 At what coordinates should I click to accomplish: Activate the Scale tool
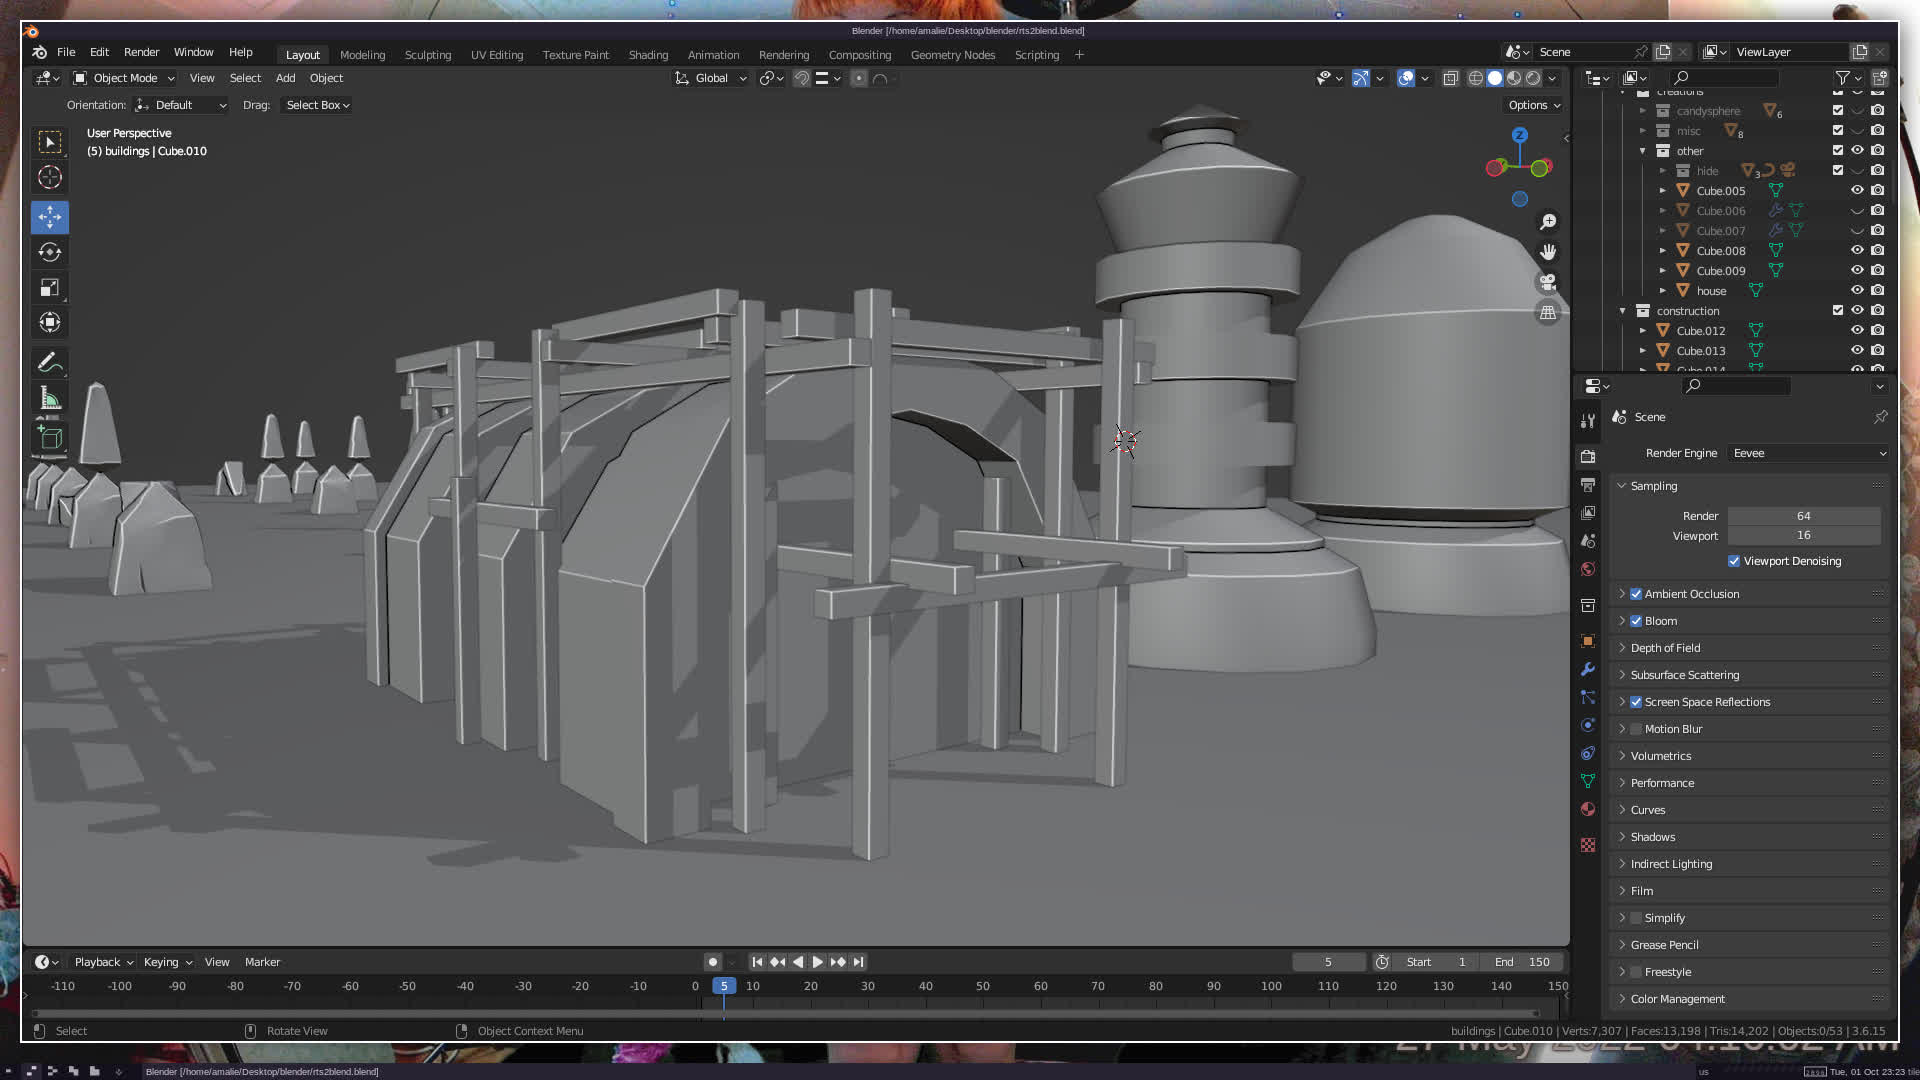coord(49,288)
